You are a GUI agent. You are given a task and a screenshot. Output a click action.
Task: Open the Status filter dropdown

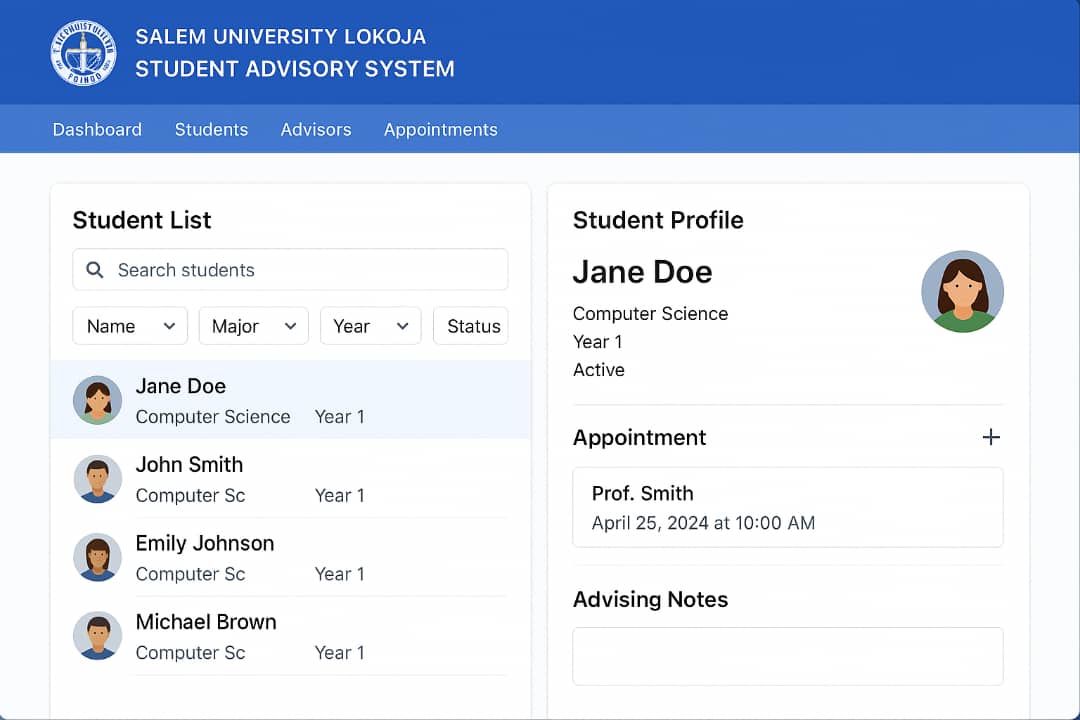click(471, 326)
